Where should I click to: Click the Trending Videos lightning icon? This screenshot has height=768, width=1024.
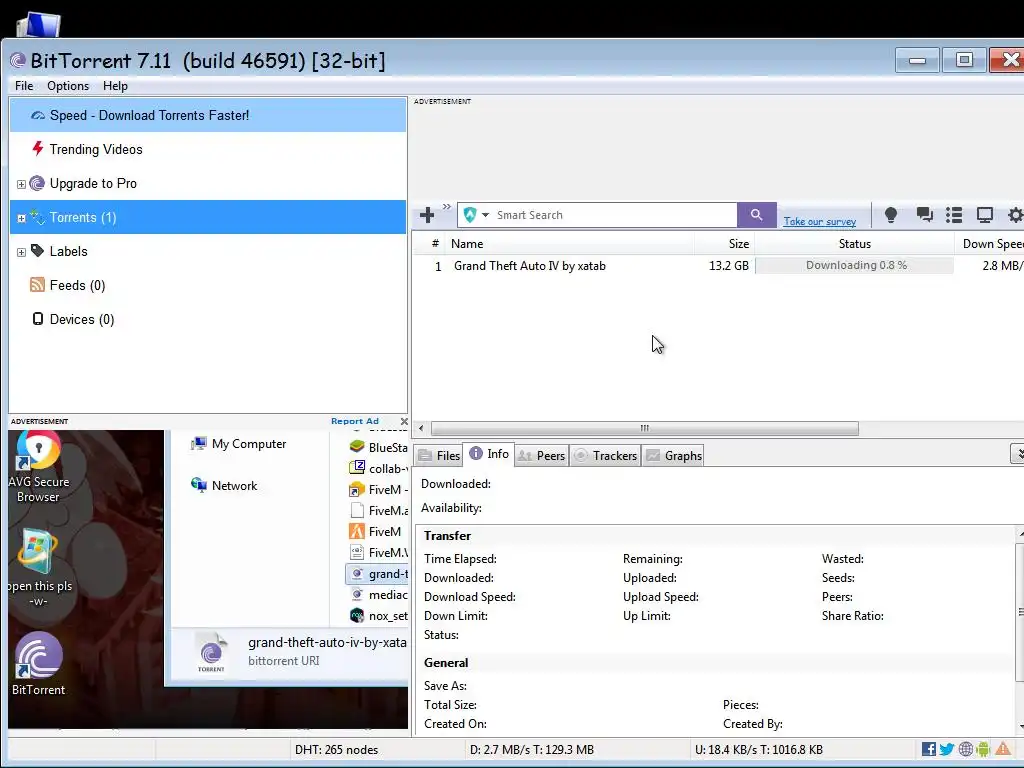(x=38, y=148)
